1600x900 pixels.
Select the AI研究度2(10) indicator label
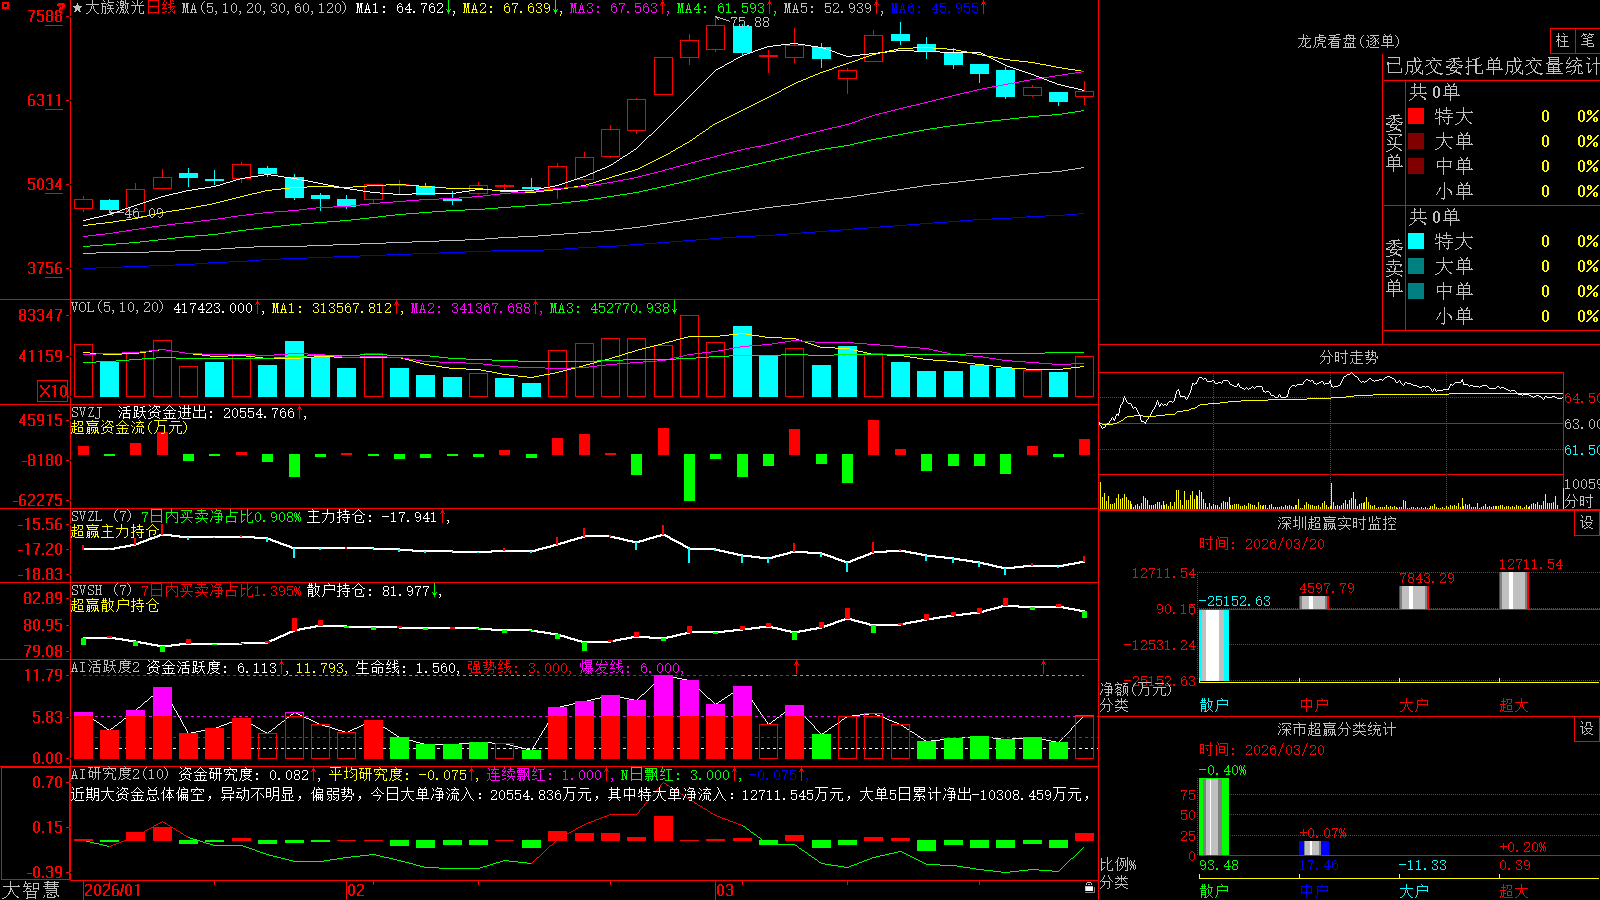(x=120, y=774)
